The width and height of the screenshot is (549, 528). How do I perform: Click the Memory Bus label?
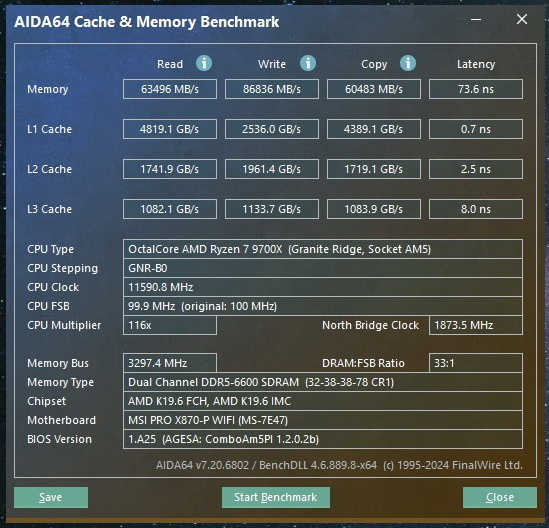point(58,363)
